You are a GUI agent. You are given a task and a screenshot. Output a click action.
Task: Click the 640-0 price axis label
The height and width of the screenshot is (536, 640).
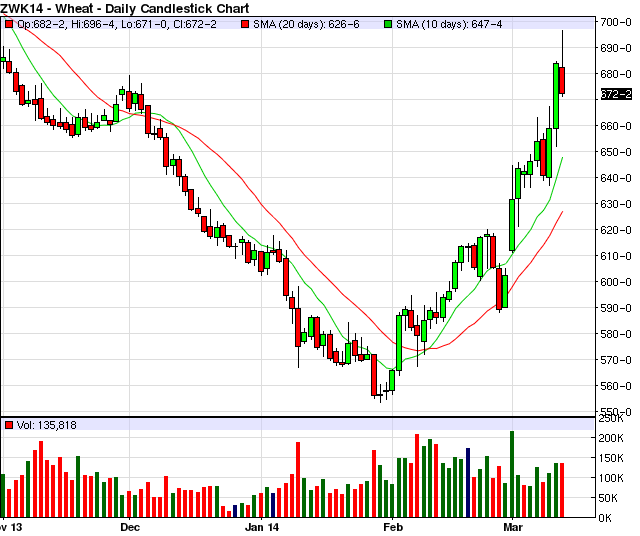point(616,178)
